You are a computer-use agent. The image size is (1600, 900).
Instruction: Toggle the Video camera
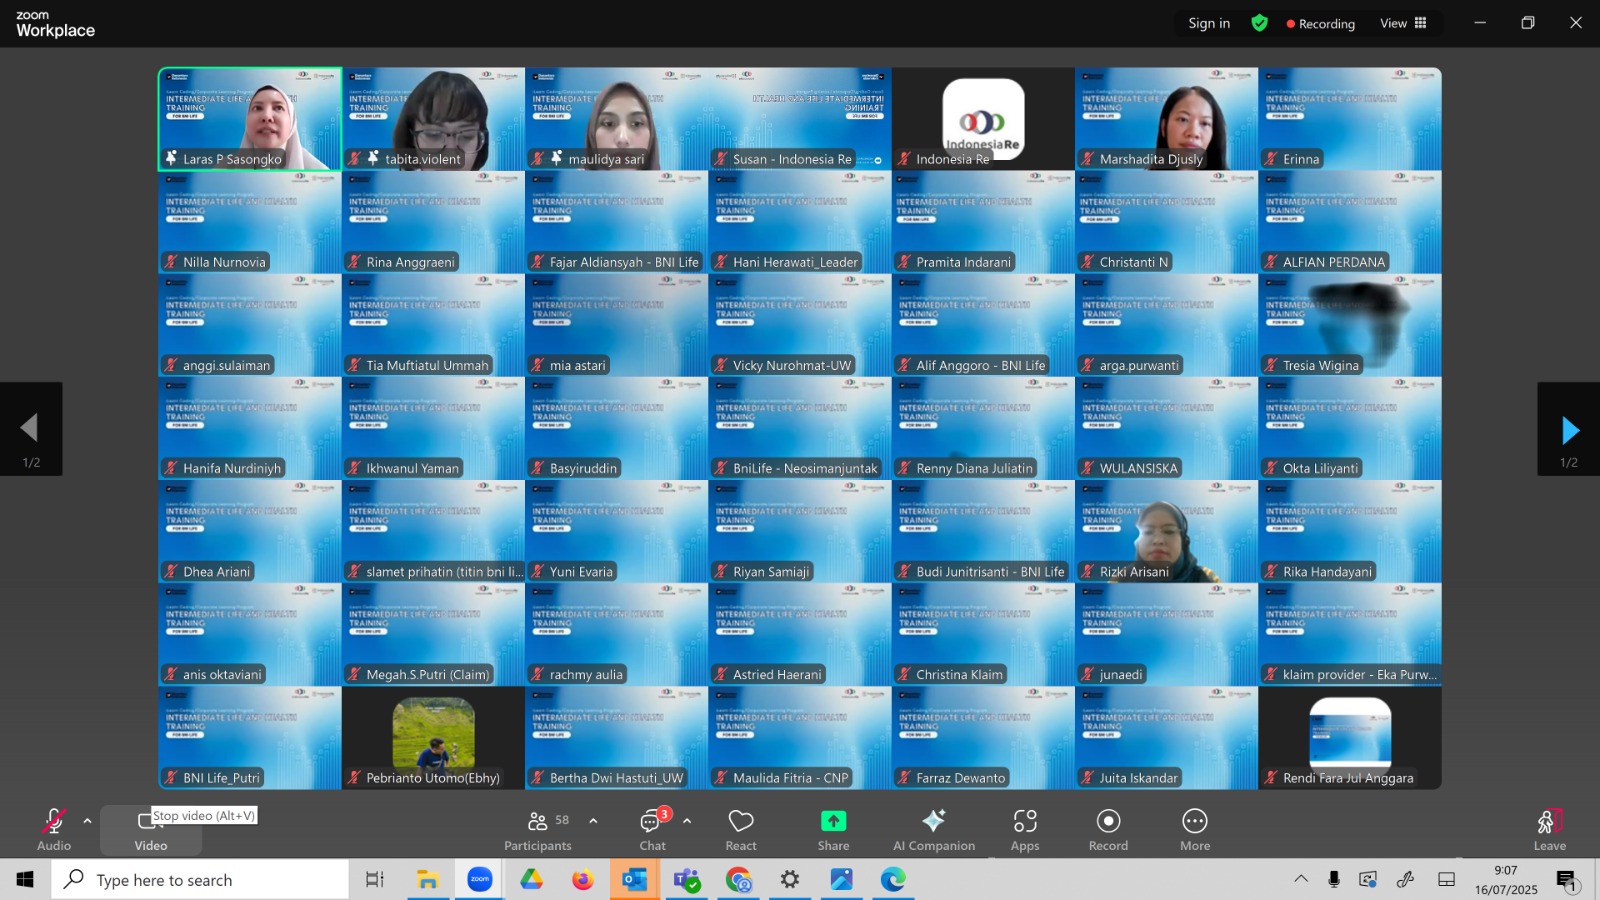pyautogui.click(x=151, y=830)
